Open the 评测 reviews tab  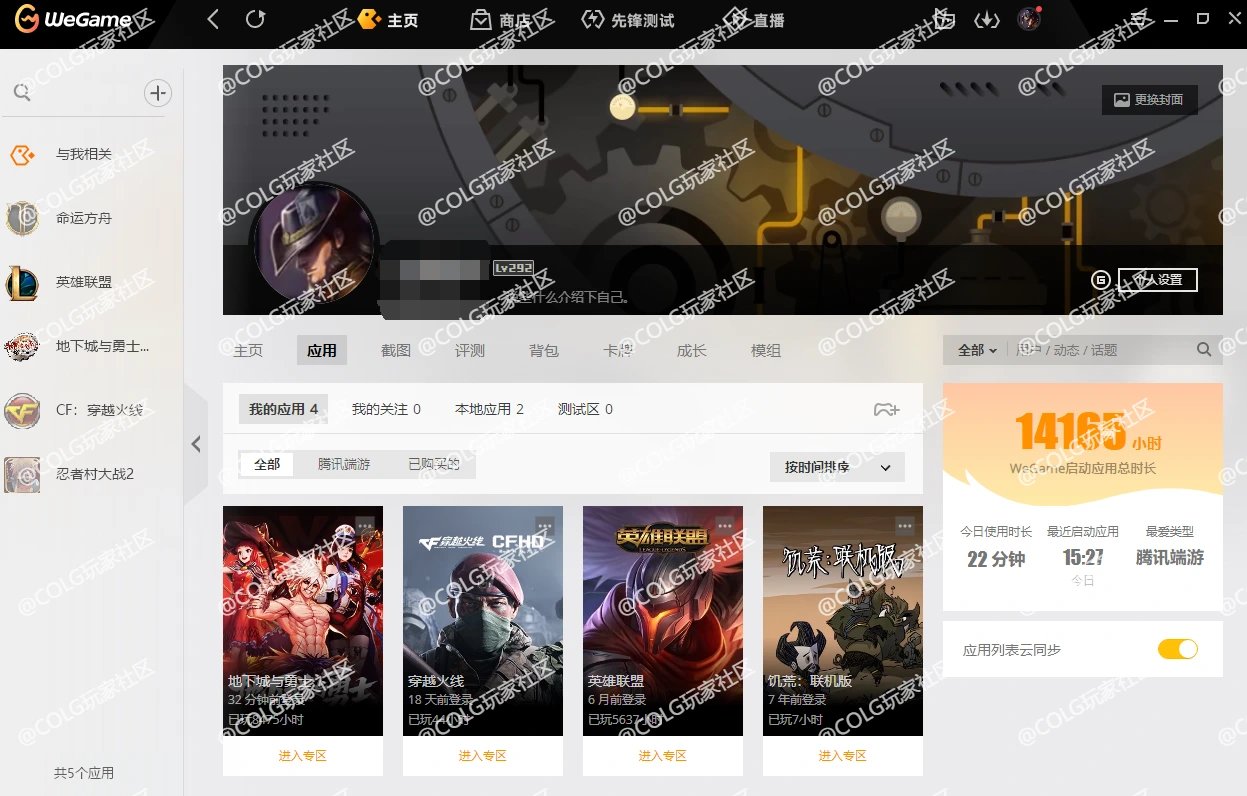(x=470, y=351)
